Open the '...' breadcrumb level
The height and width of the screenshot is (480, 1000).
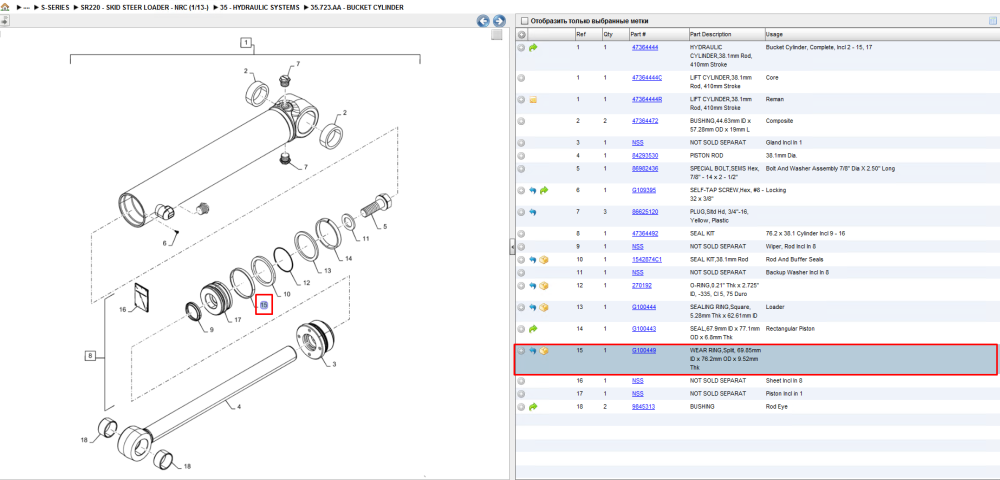(27, 7)
